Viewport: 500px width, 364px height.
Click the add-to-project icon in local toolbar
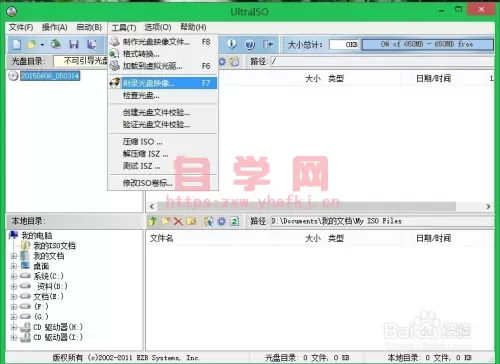(x=209, y=221)
